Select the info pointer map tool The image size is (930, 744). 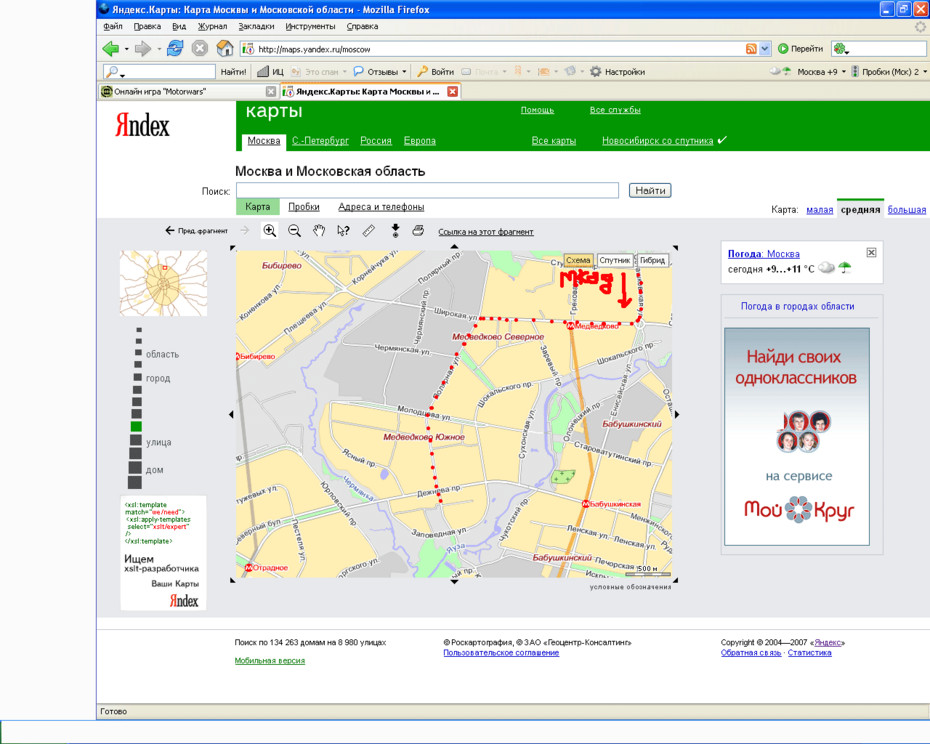pyautogui.click(x=343, y=231)
